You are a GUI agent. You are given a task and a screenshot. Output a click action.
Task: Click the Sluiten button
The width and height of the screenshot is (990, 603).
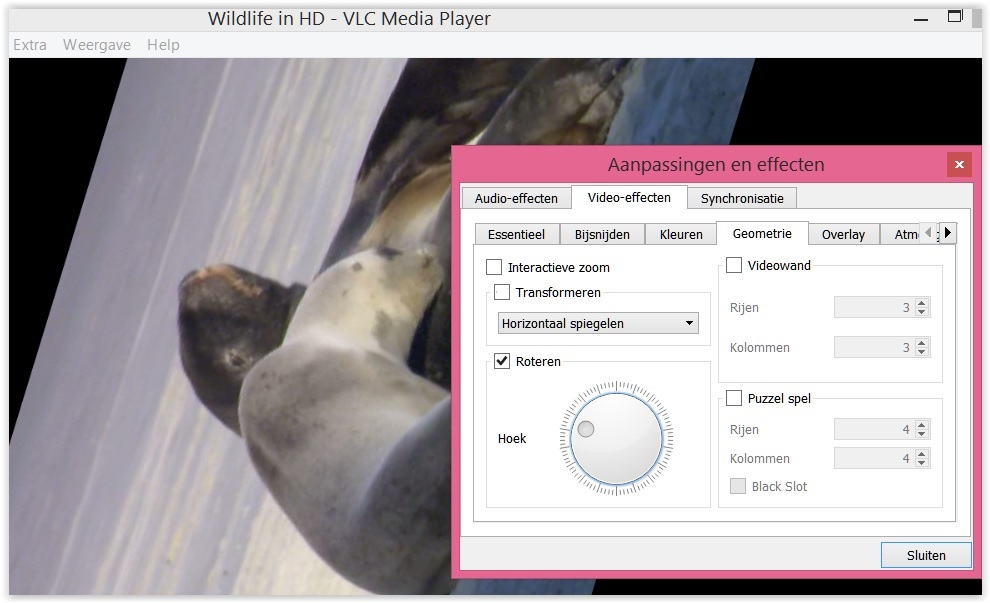pyautogui.click(x=926, y=555)
